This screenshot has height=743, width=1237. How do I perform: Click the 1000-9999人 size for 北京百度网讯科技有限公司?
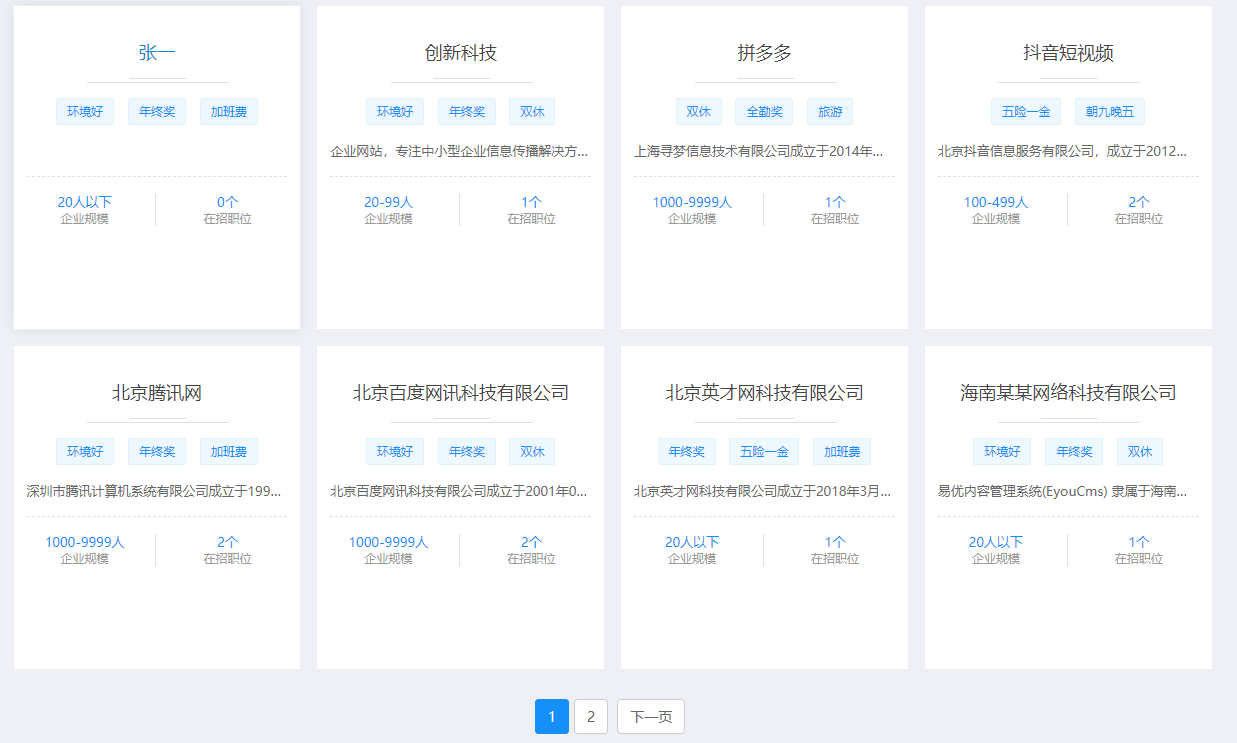(x=389, y=542)
